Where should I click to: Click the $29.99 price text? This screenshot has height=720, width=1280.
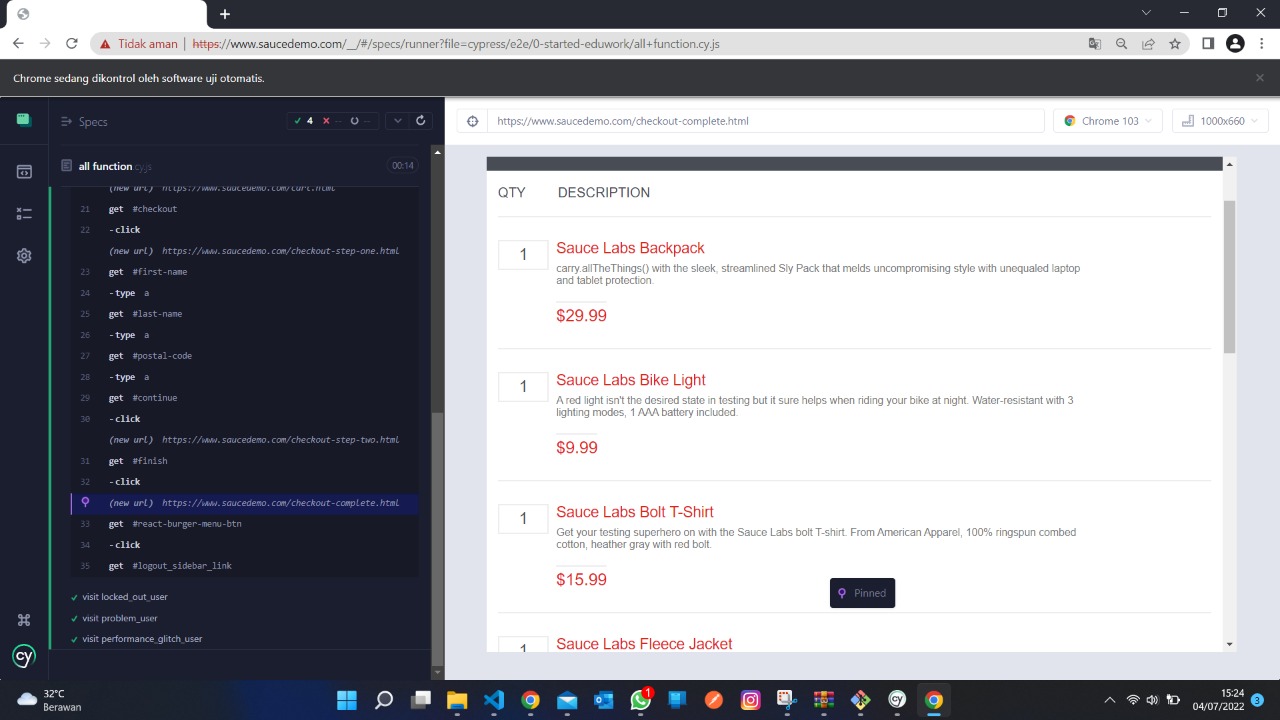coord(581,316)
